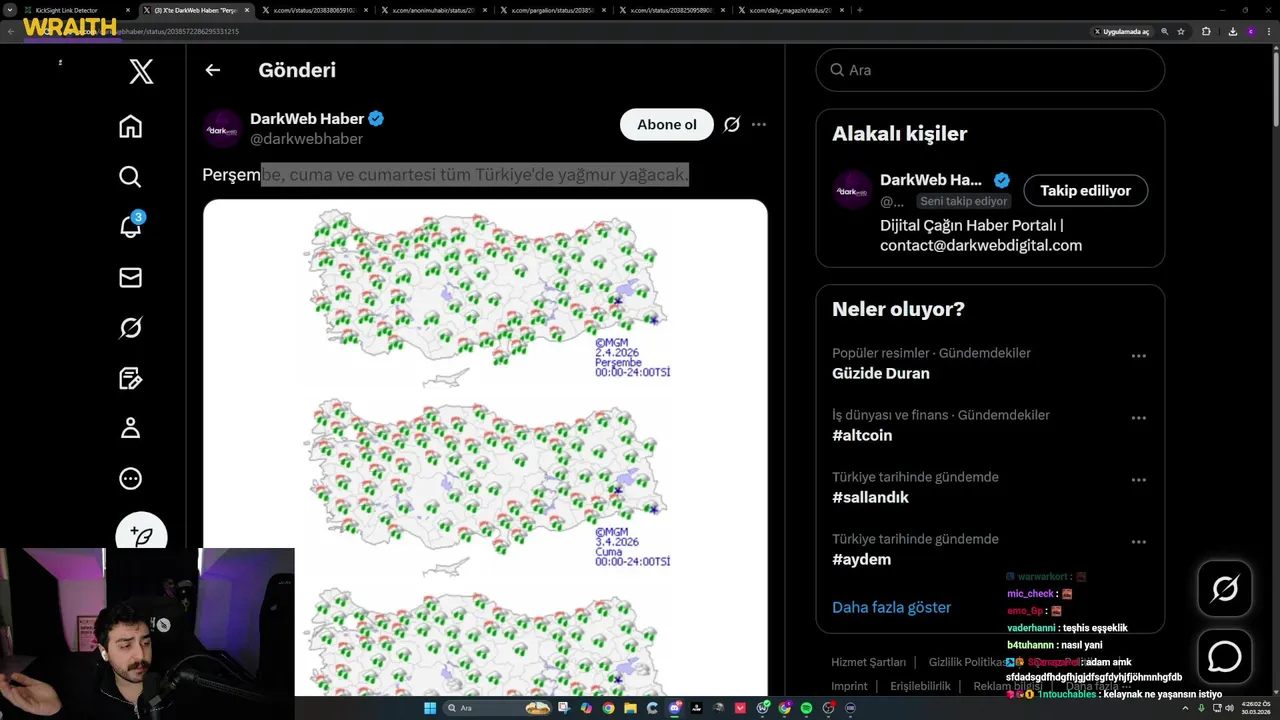Screen dimensions: 1280x720
Task: Open Home via the house icon
Action: coord(130,126)
